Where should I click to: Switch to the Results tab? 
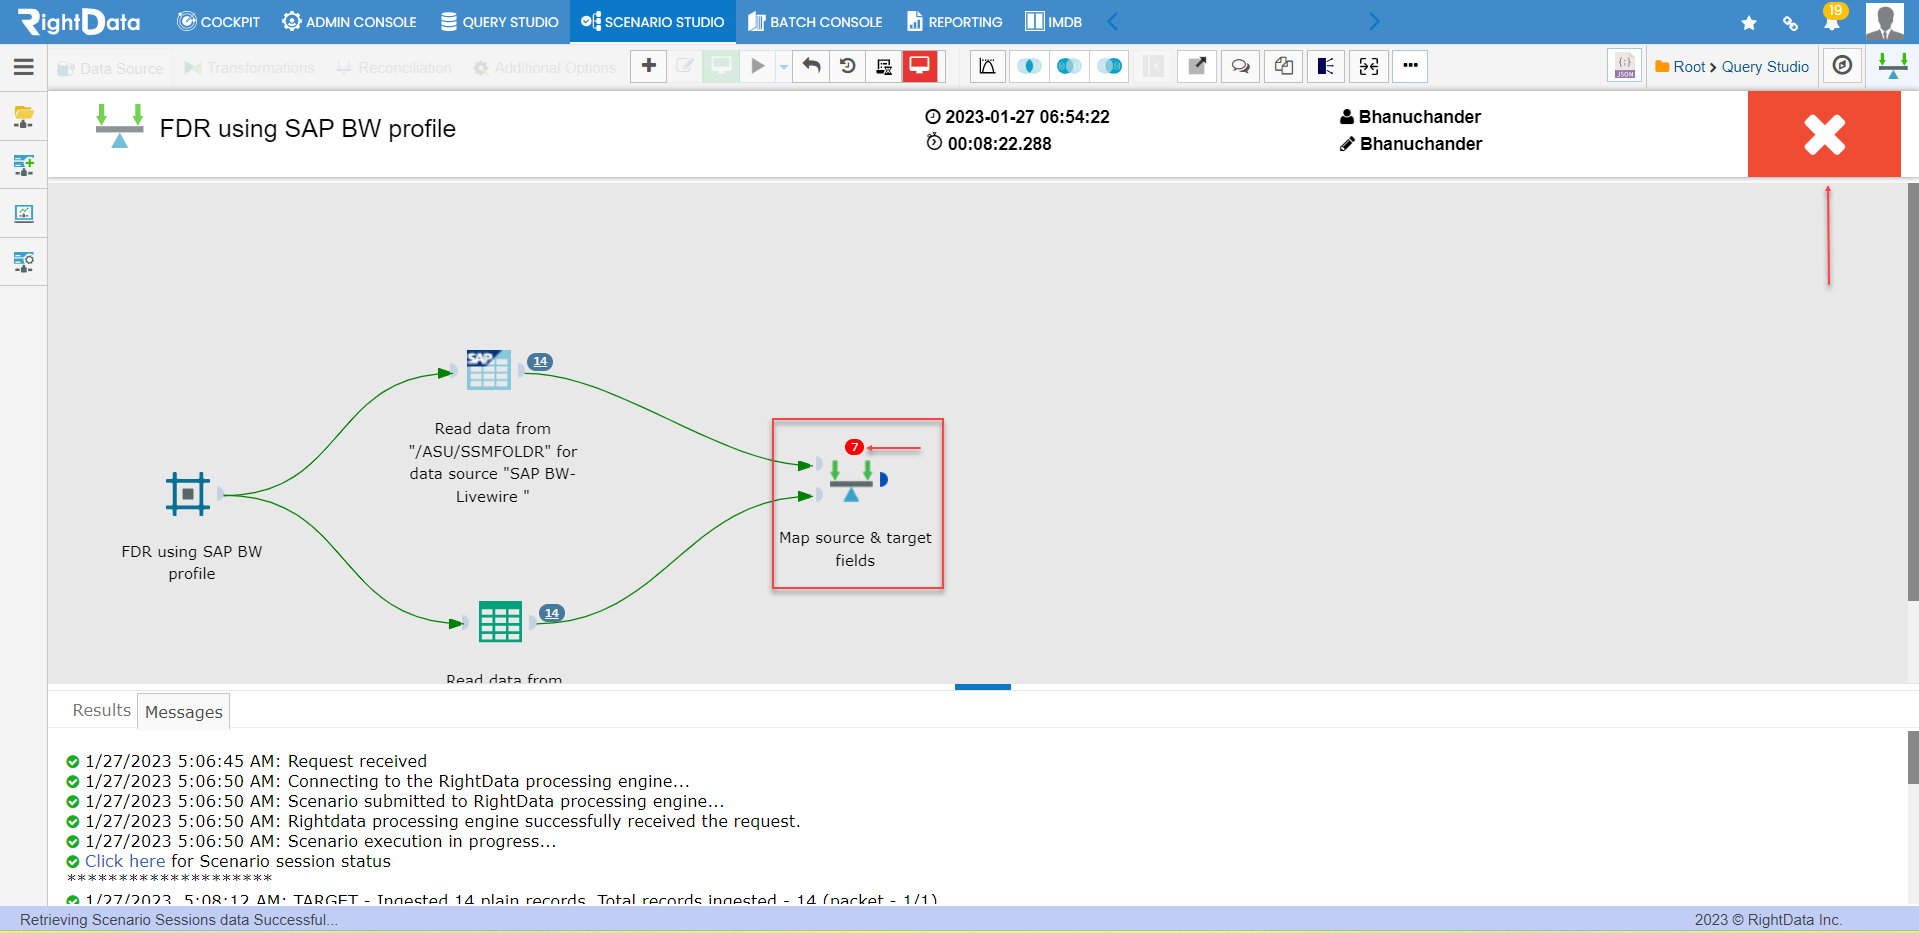click(x=101, y=710)
